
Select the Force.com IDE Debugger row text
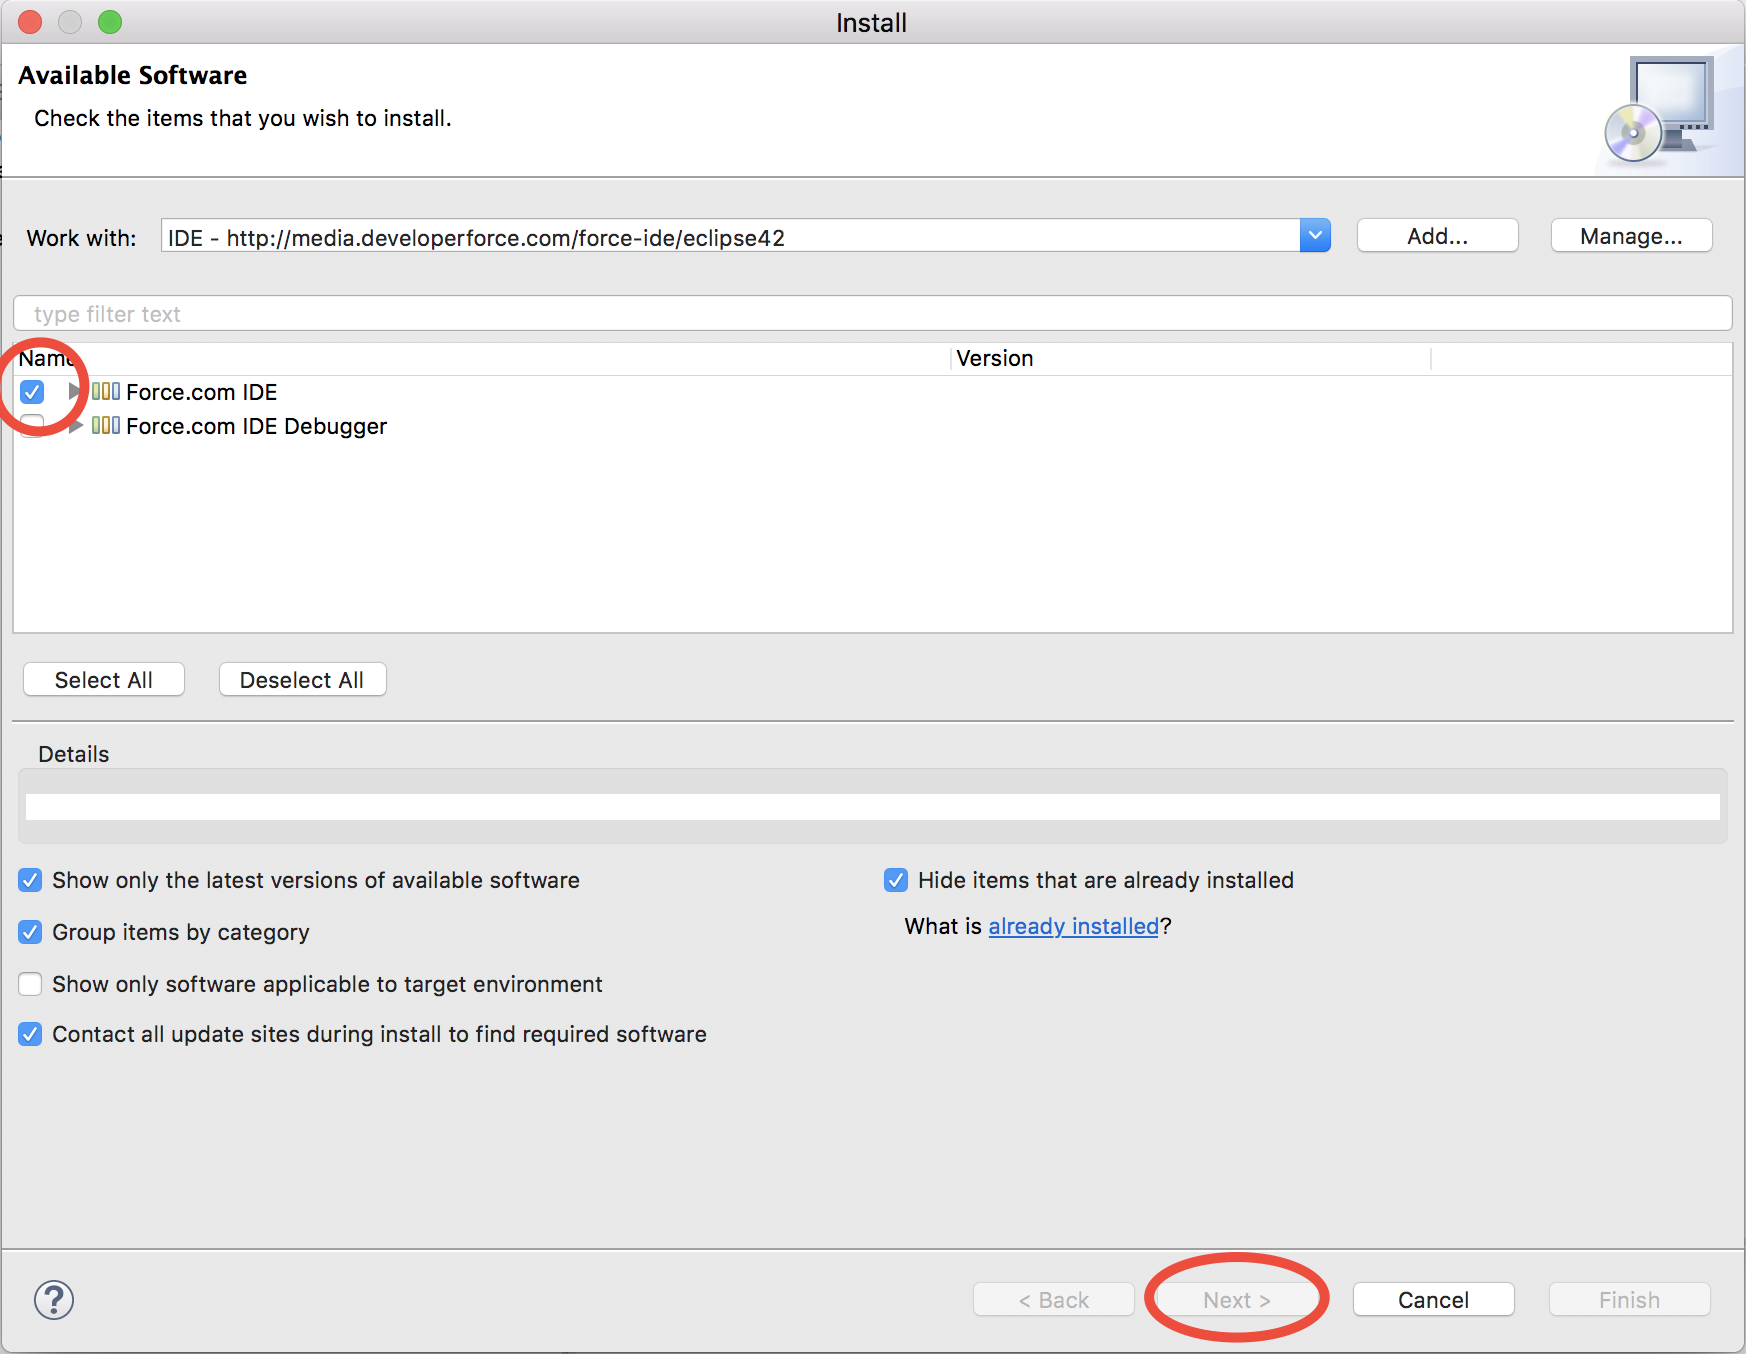click(256, 426)
